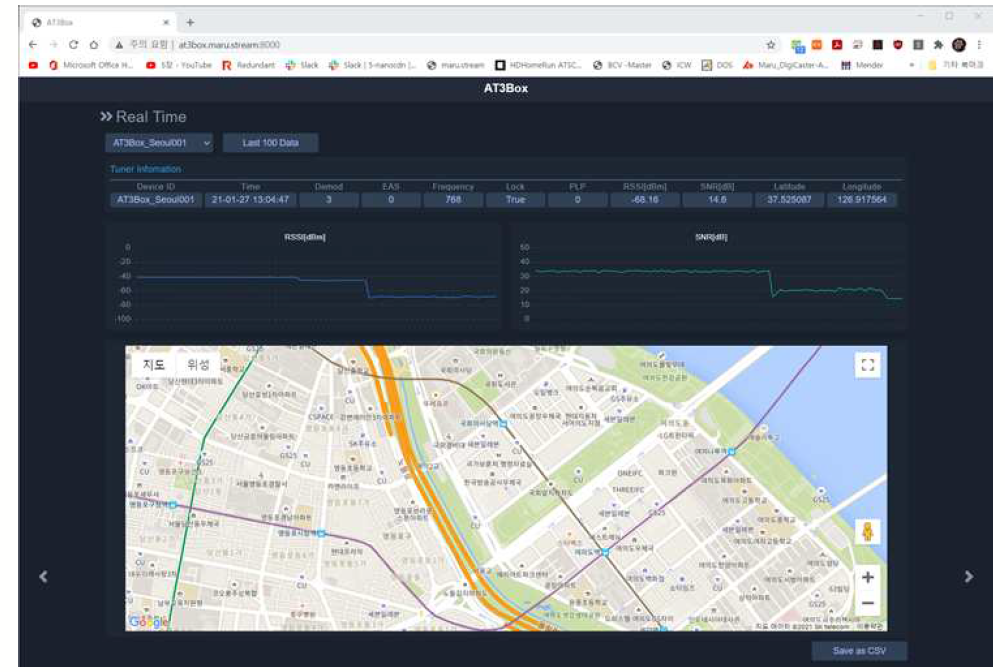1005x672 pixels.
Task: Select the Latitude value 37.525087
Action: (x=789, y=200)
